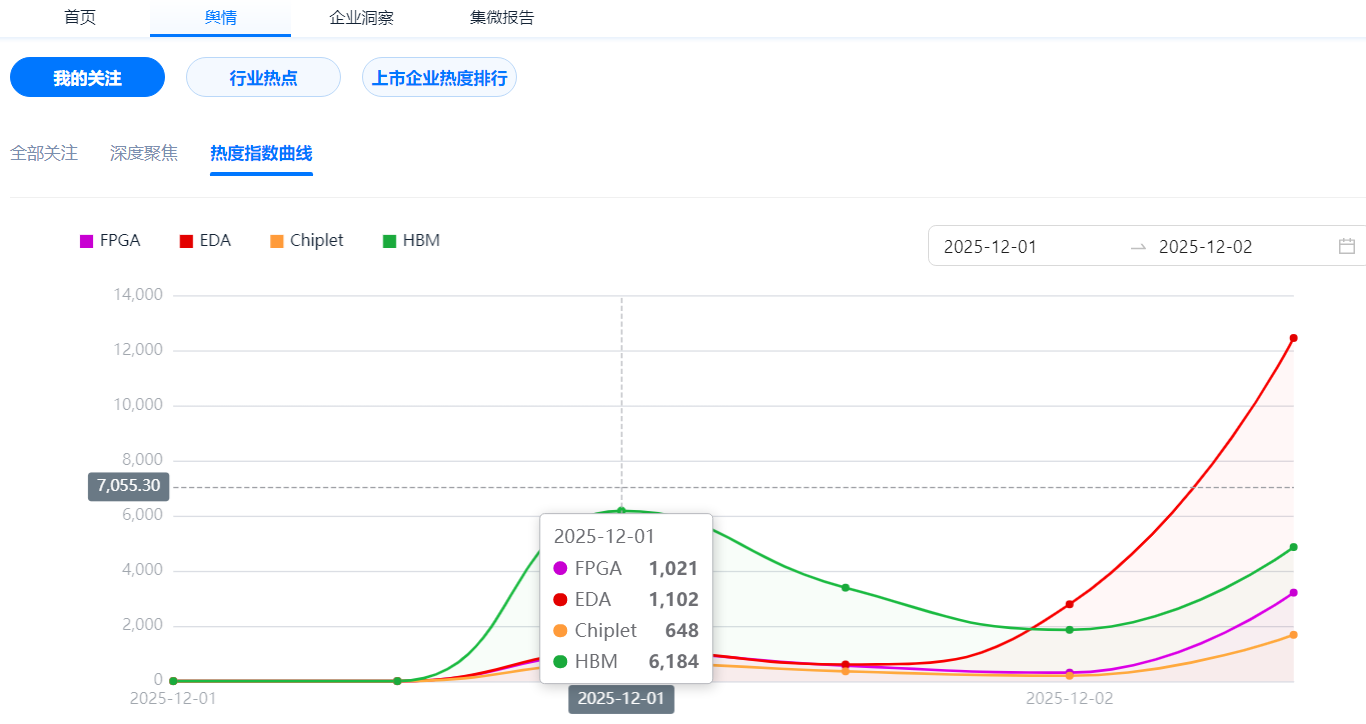Open 上市企业热度排行 ranking
Image resolution: width=1366 pixels, height=724 pixels.
tap(439, 78)
